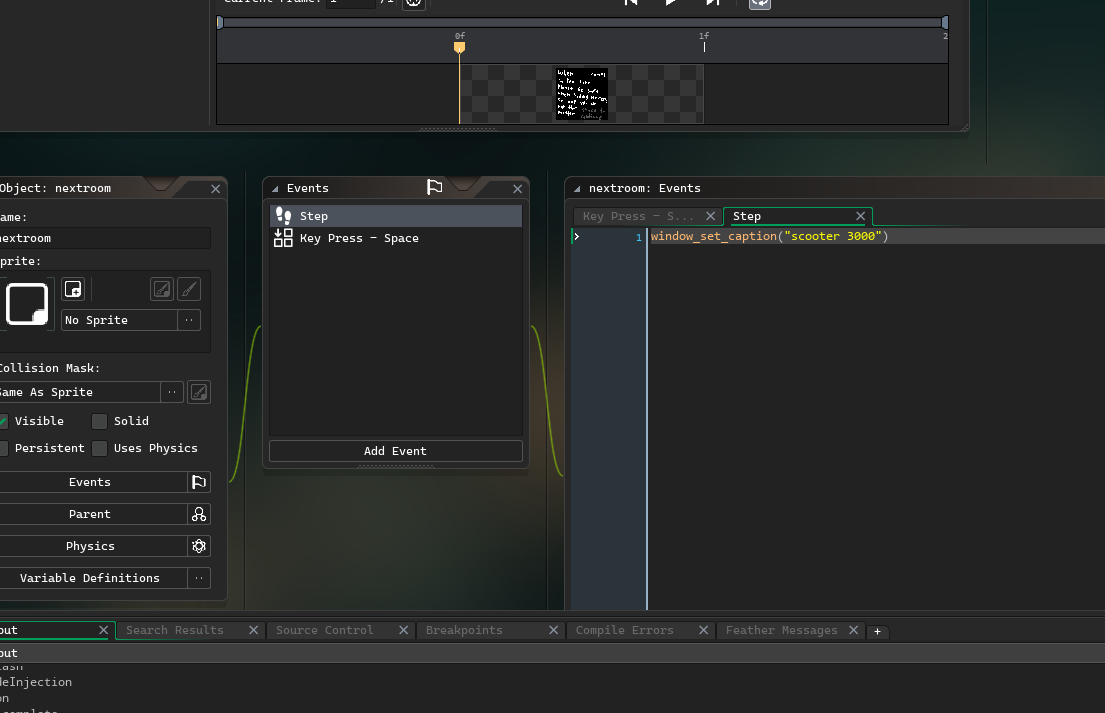Toggle the Visible checkbox
Screen dimensions: 1105x713
pyautogui.click(x=3, y=421)
